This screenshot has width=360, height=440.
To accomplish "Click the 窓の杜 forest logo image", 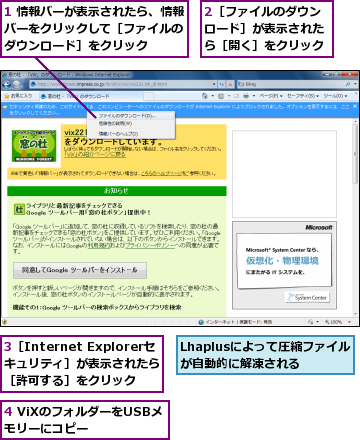I will click(34, 146).
